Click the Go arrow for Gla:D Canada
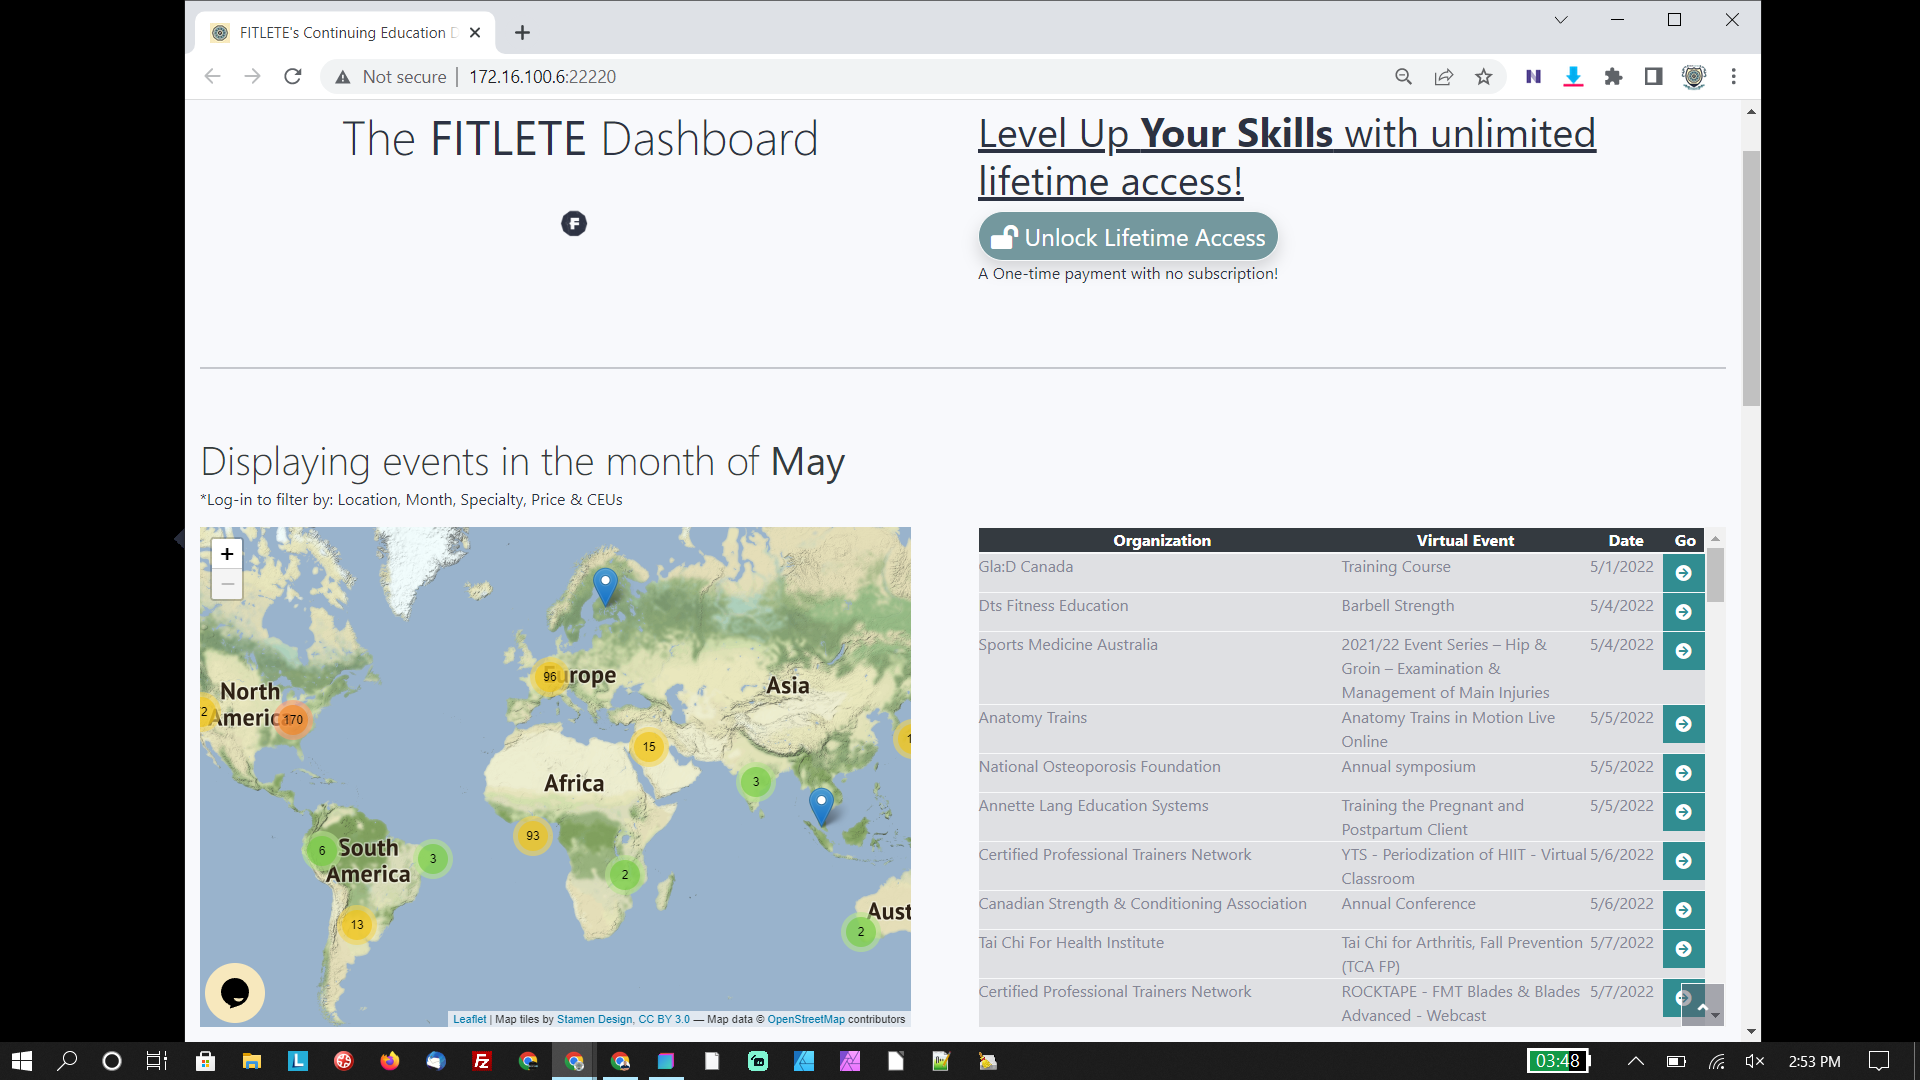 click(x=1683, y=573)
